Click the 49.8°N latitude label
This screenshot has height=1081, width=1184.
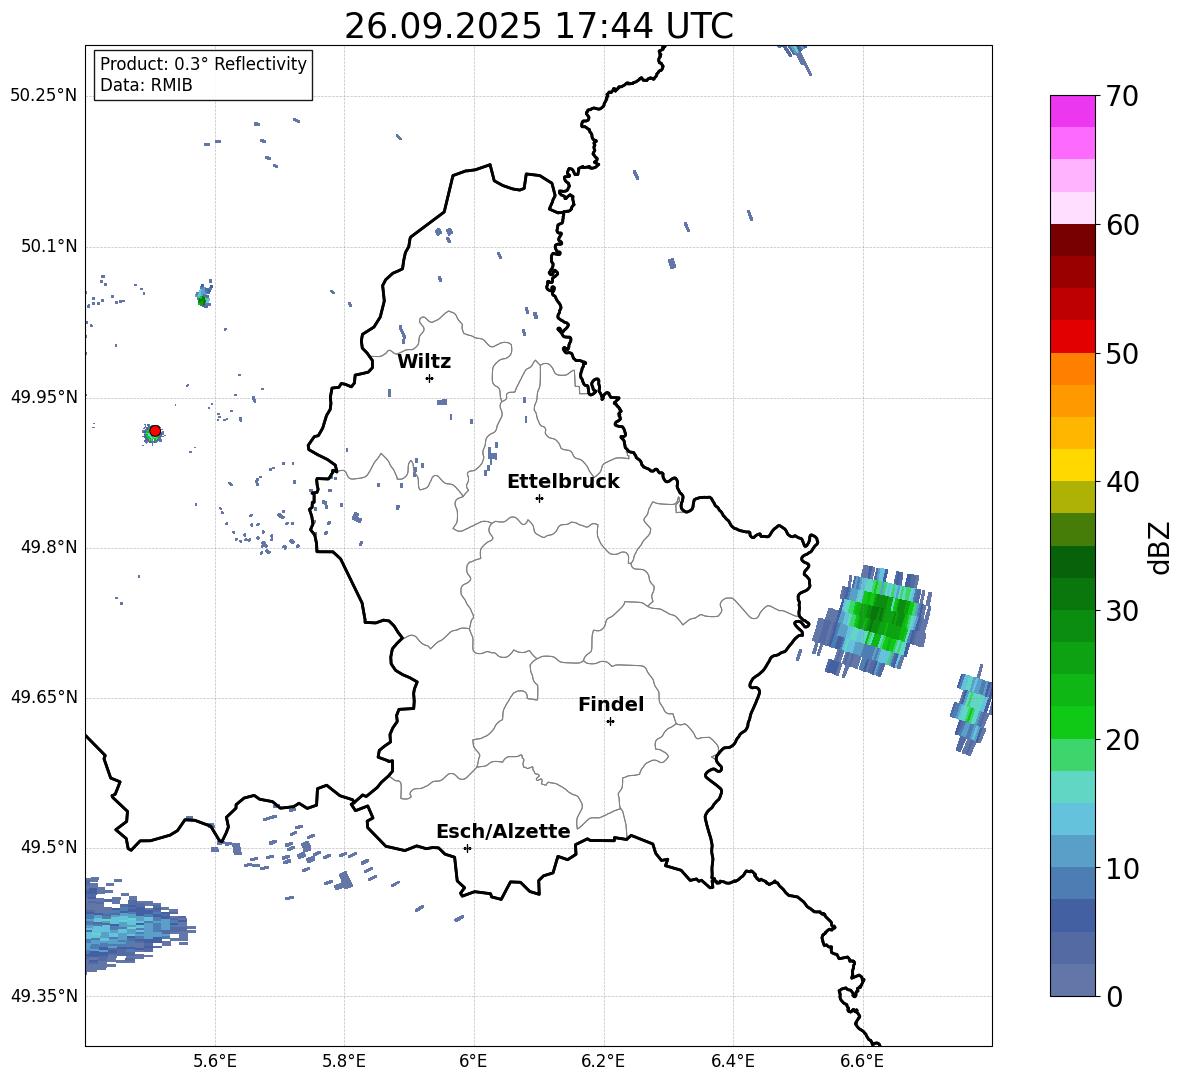pyautogui.click(x=49, y=547)
